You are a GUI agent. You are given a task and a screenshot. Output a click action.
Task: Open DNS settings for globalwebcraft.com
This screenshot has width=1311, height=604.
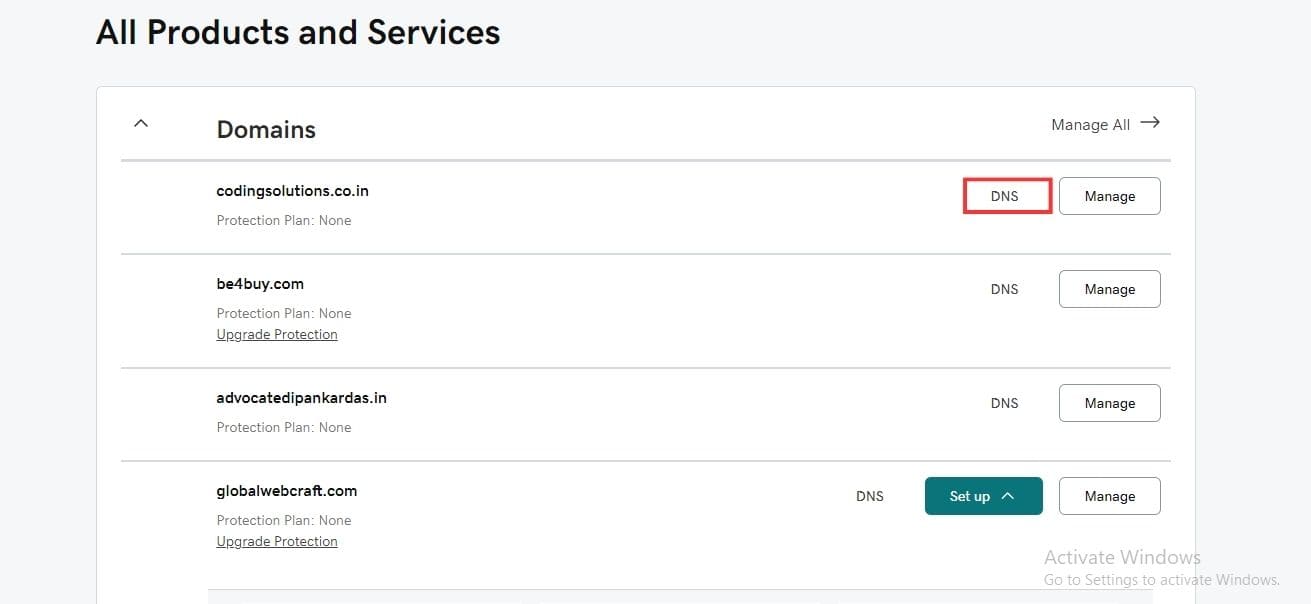pyautogui.click(x=869, y=495)
